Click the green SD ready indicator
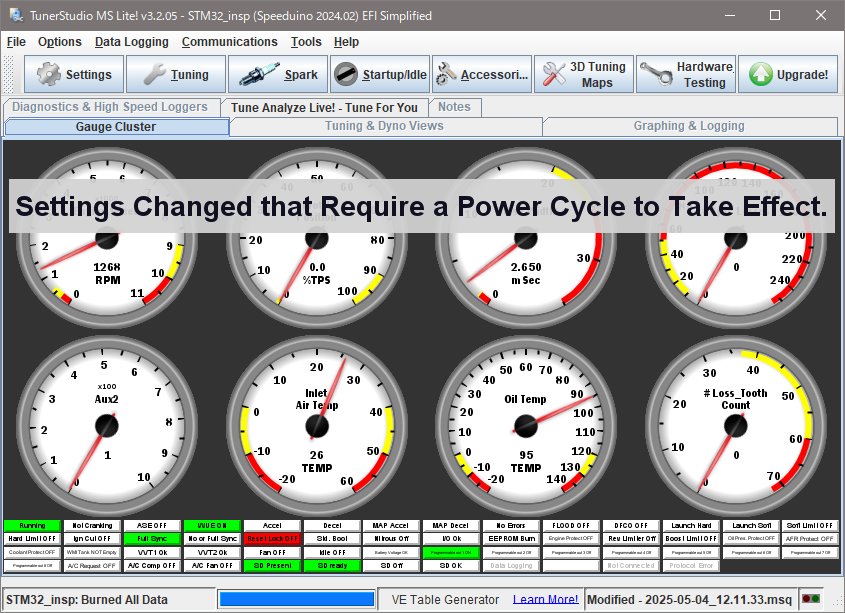 pos(332,566)
